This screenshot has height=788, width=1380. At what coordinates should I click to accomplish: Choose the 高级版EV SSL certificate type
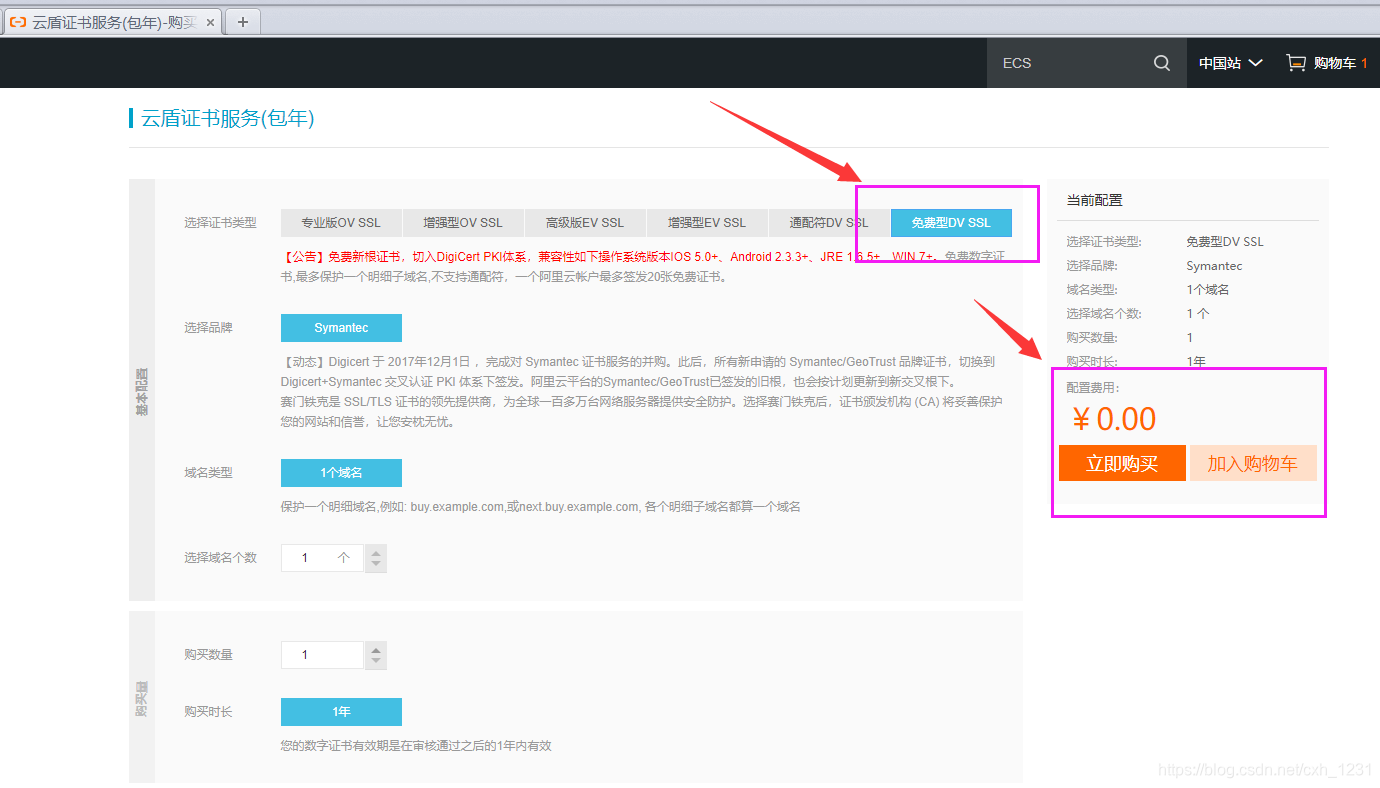tap(585, 222)
